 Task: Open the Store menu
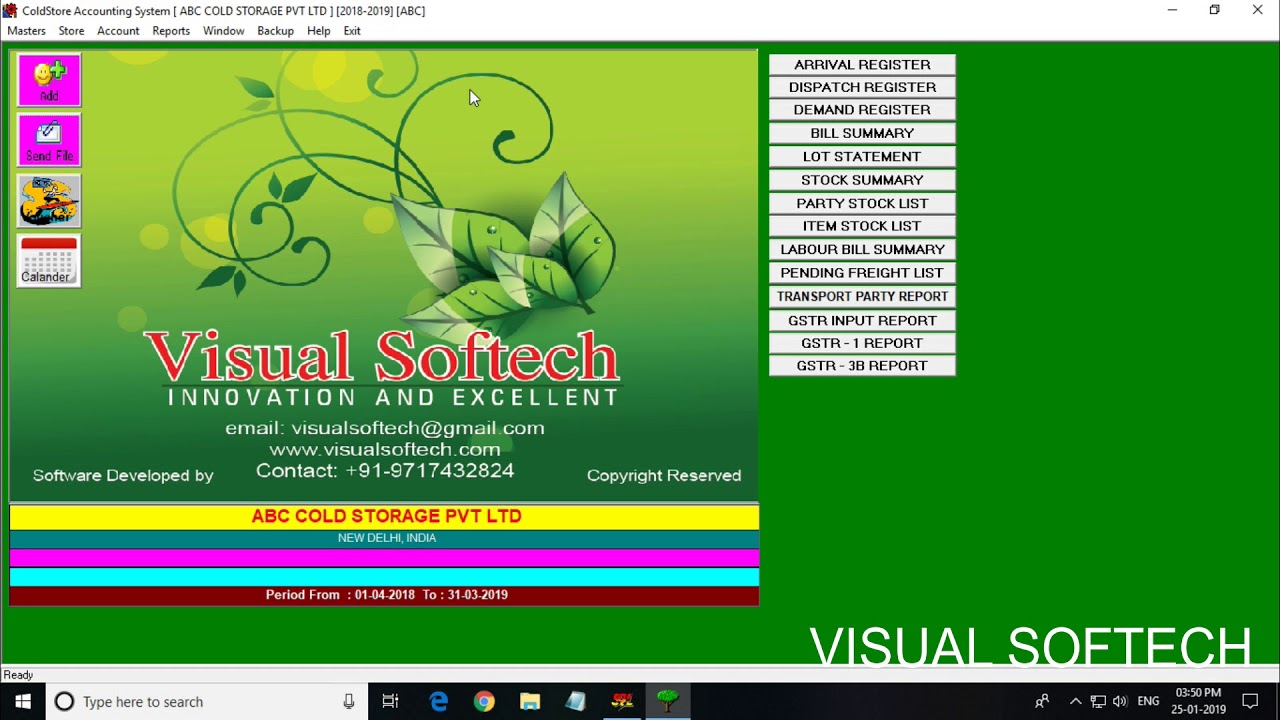(71, 31)
